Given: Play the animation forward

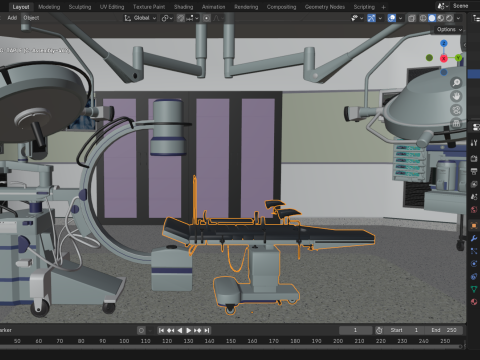Looking at the screenshot, I should (188, 330).
